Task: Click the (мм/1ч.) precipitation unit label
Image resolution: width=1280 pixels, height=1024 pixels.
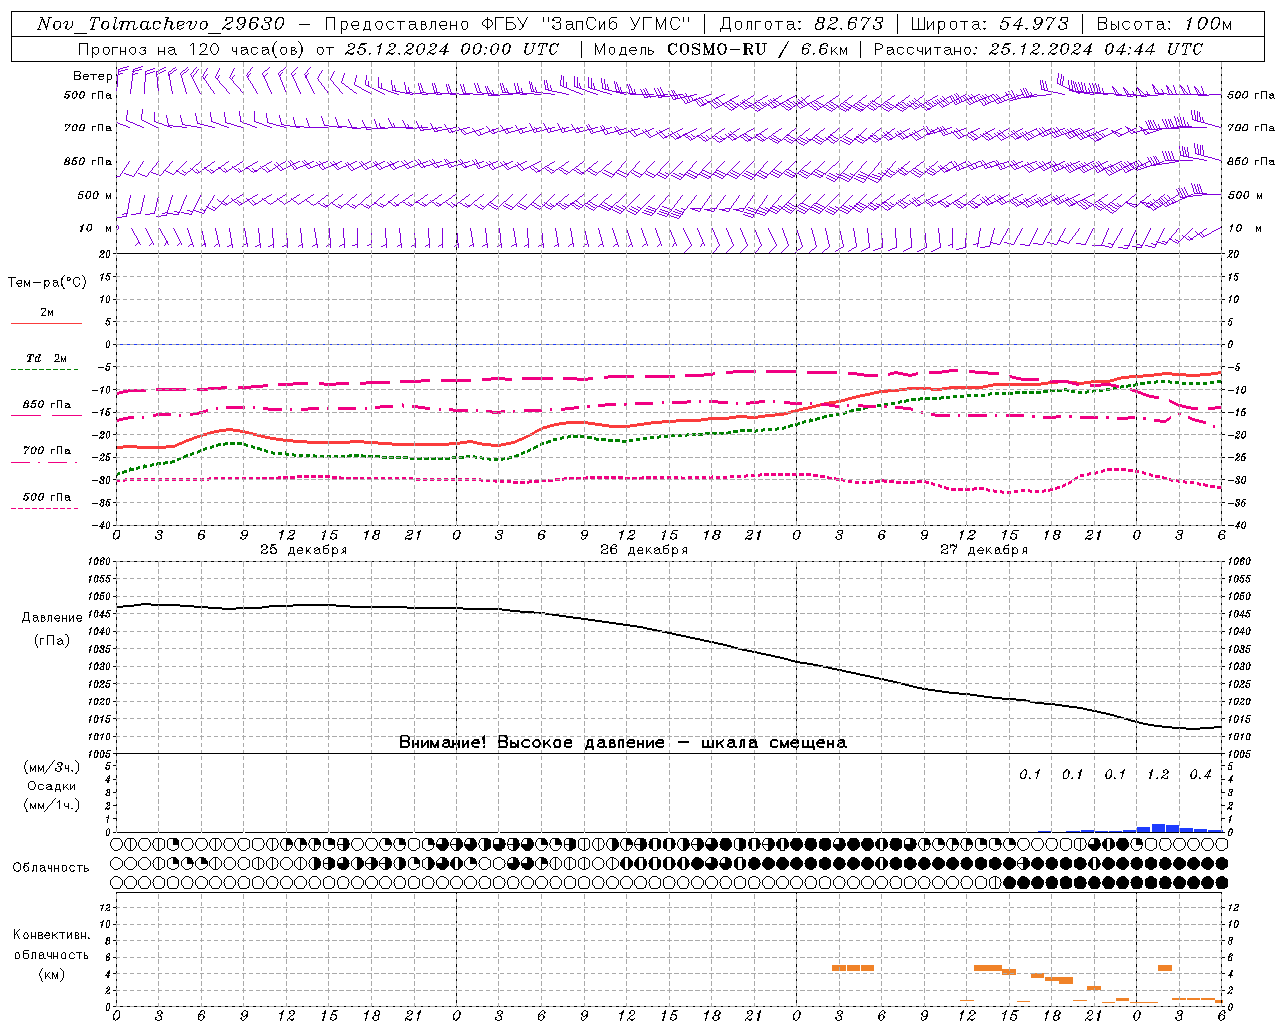Action: (52, 805)
